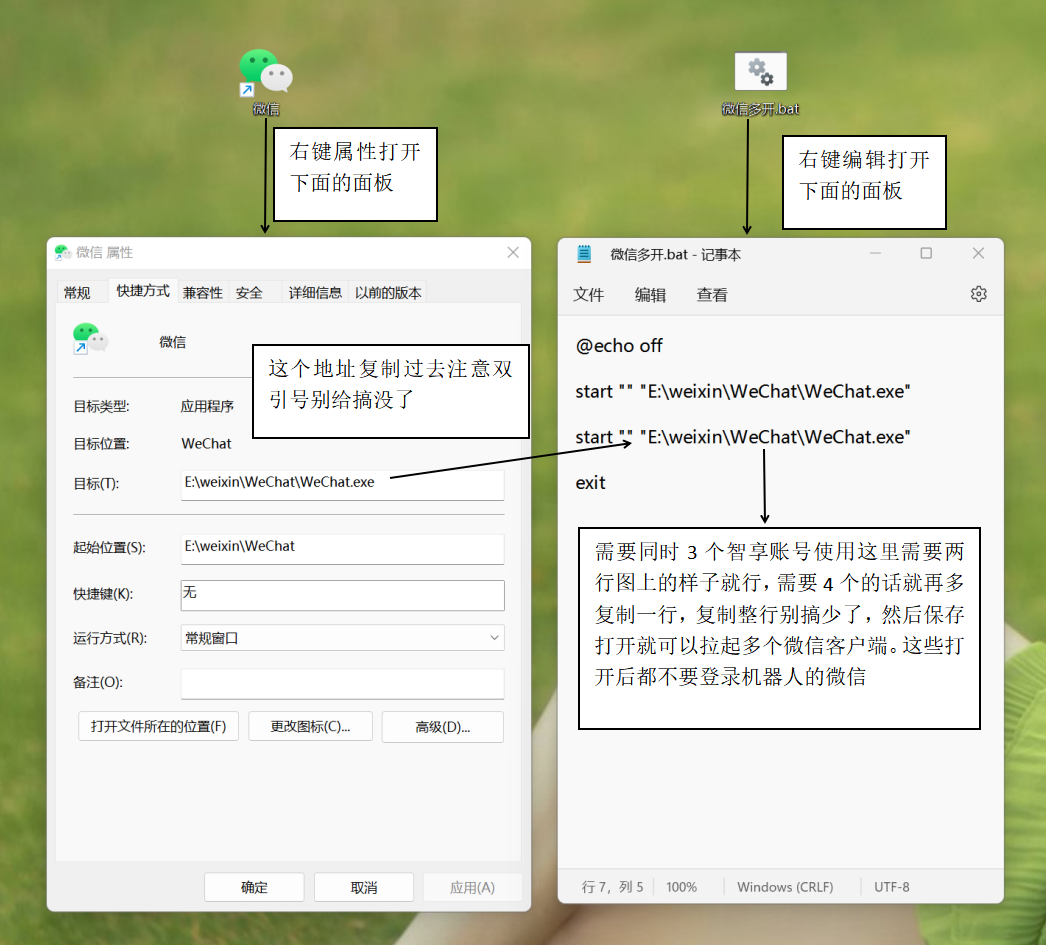The height and width of the screenshot is (945, 1046).
Task: Click 更改图标(C)... button
Action: [x=310, y=726]
